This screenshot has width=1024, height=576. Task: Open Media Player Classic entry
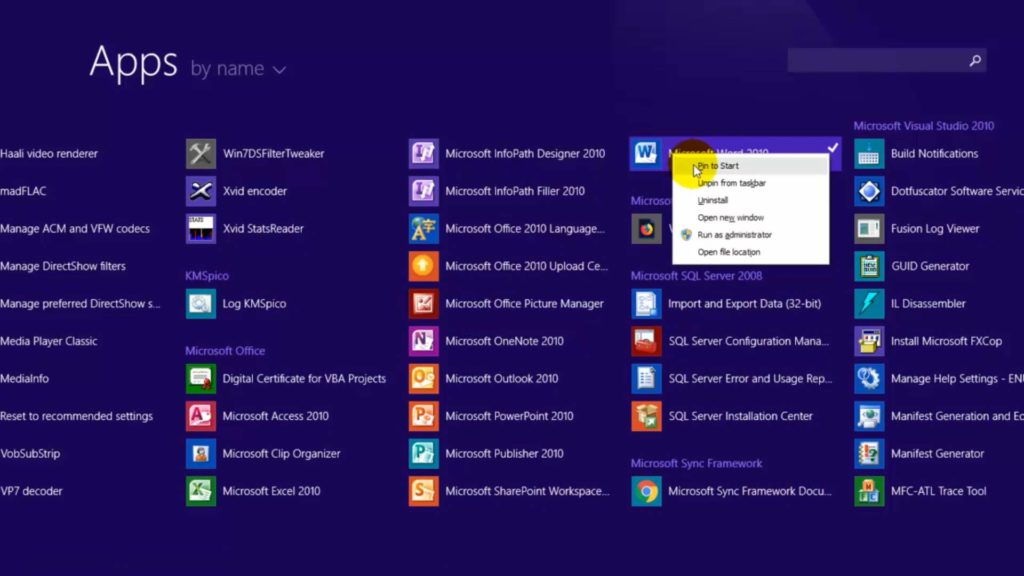(x=49, y=341)
